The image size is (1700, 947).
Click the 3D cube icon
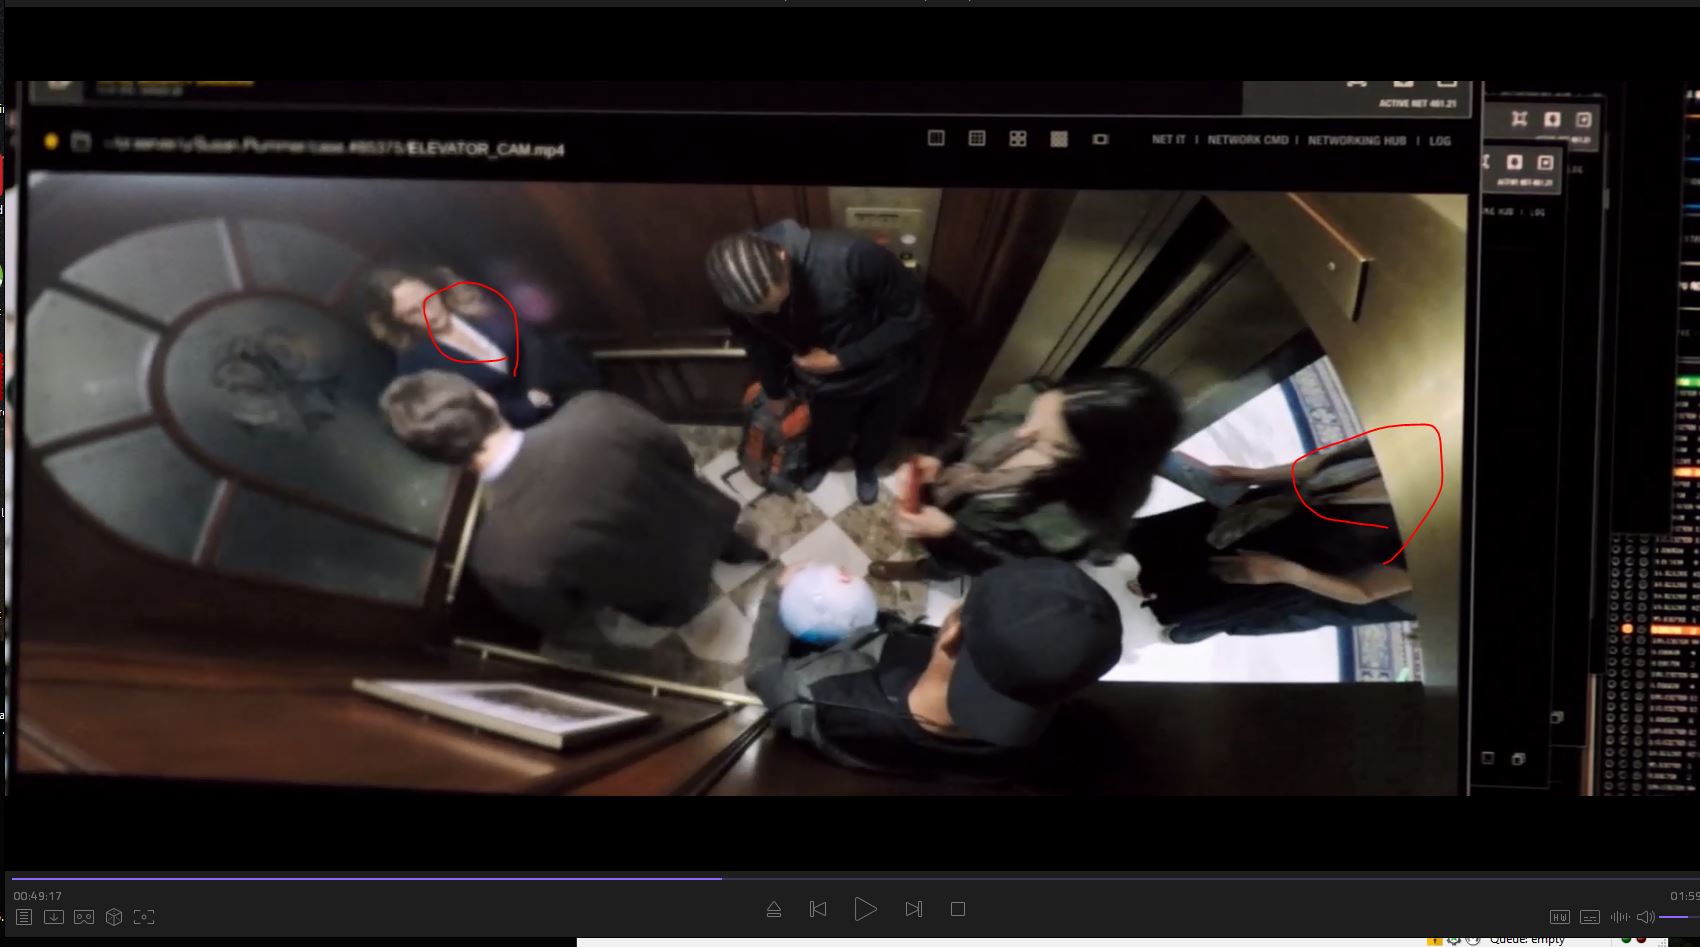coord(114,917)
